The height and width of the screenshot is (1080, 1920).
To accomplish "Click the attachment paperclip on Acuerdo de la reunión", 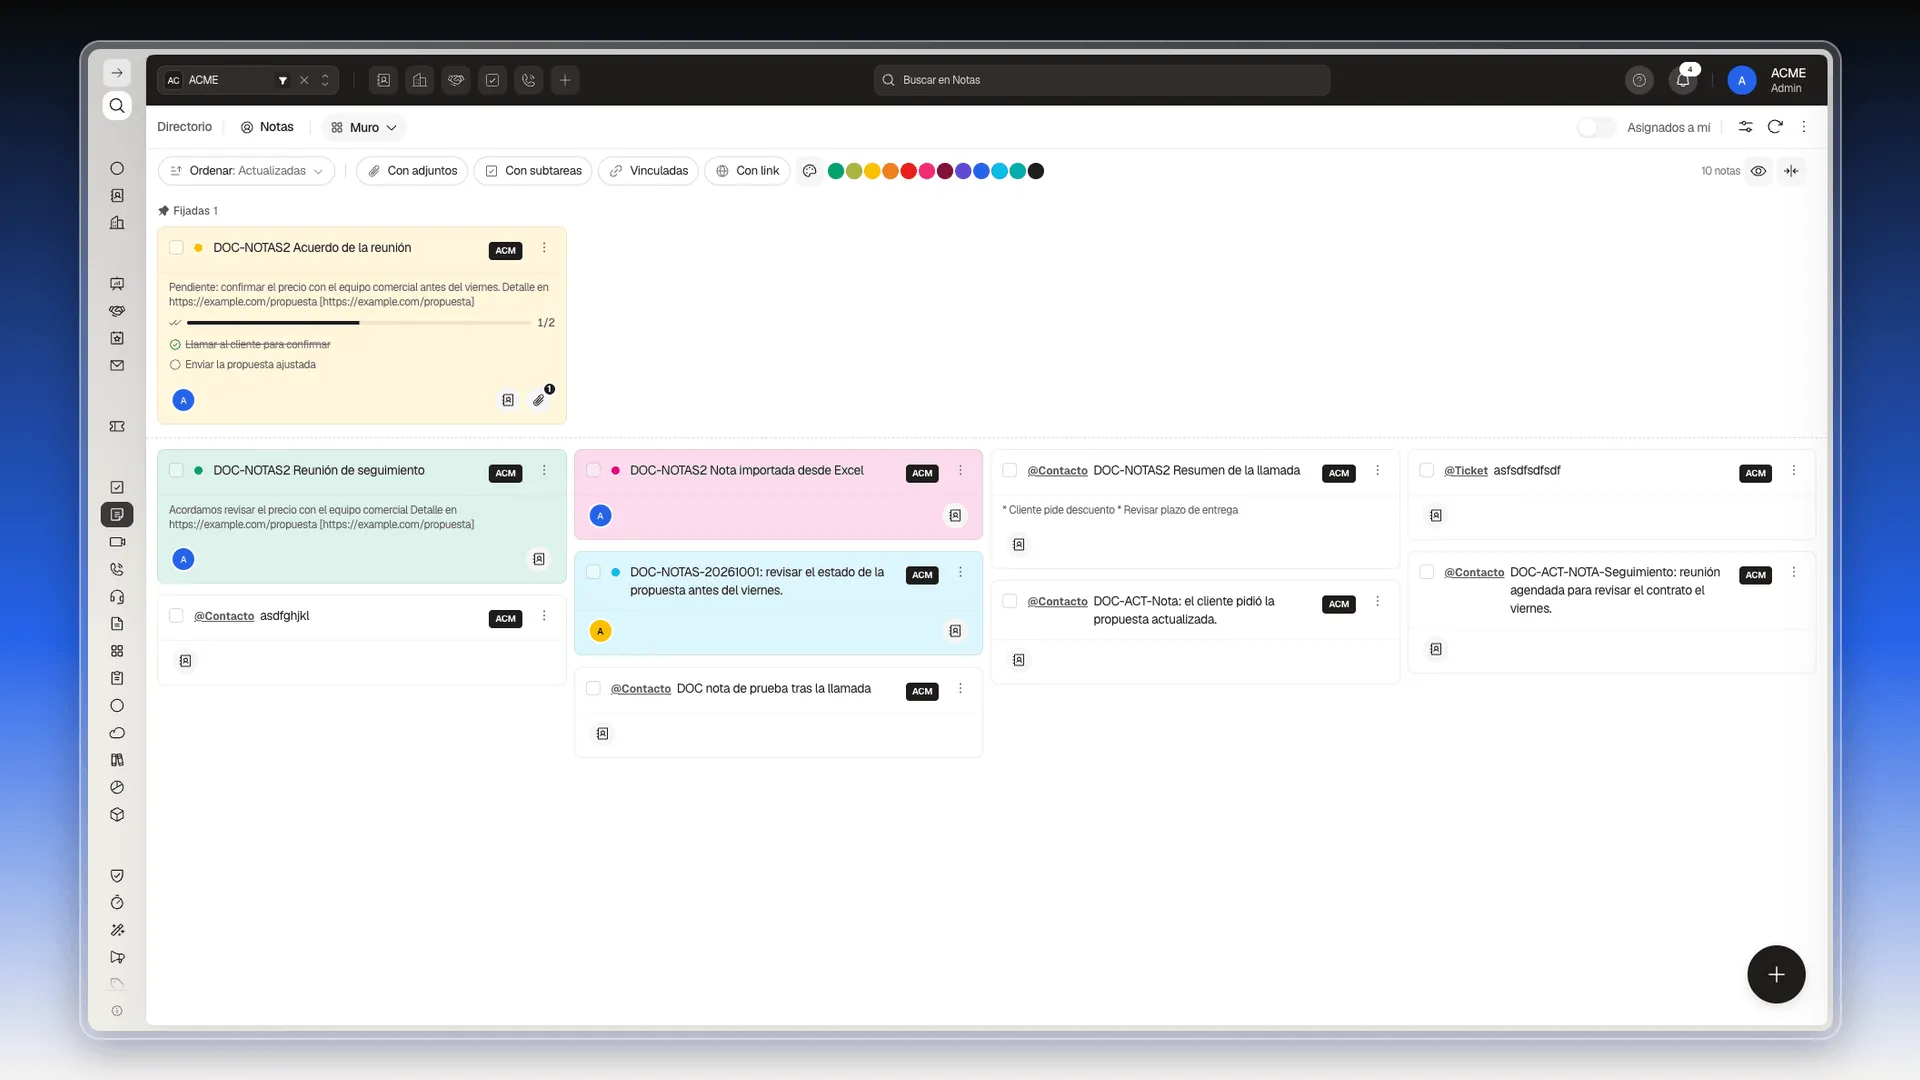I will tap(539, 400).
